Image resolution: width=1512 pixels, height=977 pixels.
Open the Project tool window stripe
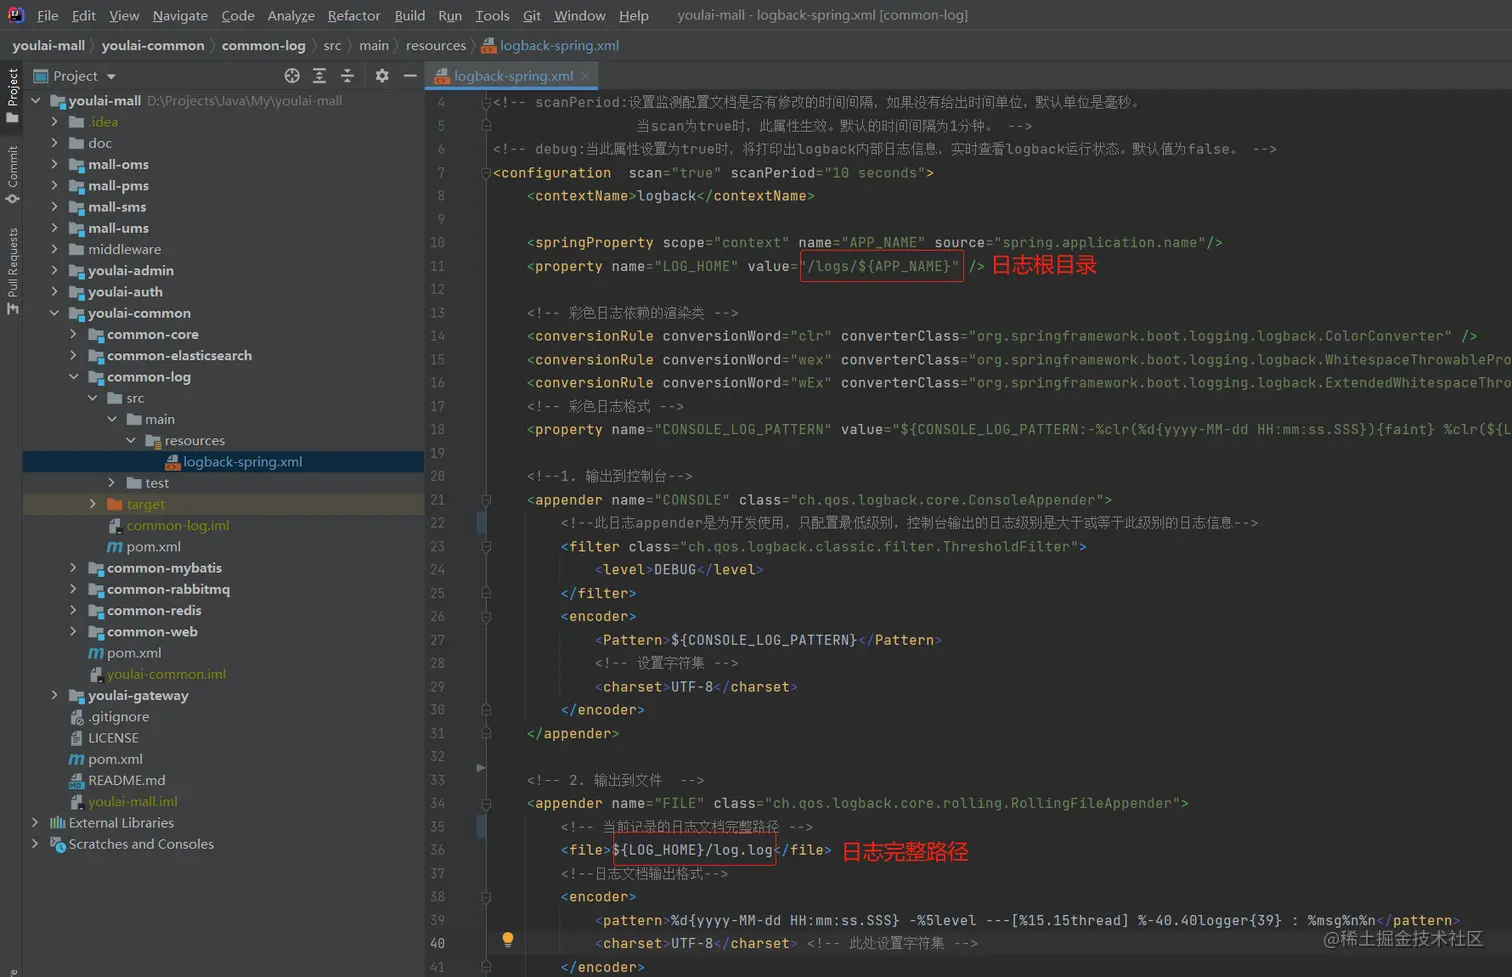(12, 95)
